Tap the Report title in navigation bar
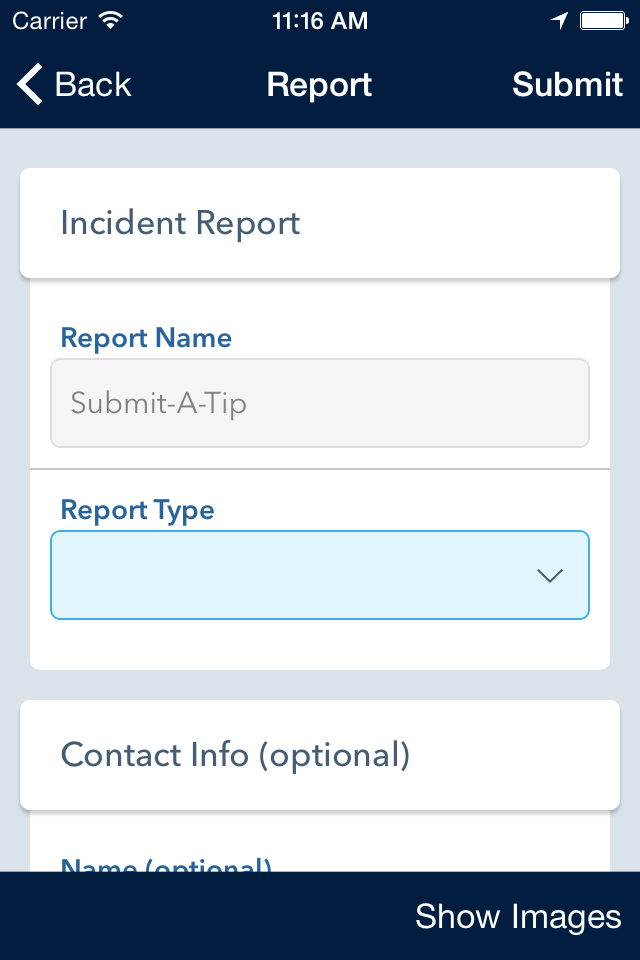 (319, 84)
